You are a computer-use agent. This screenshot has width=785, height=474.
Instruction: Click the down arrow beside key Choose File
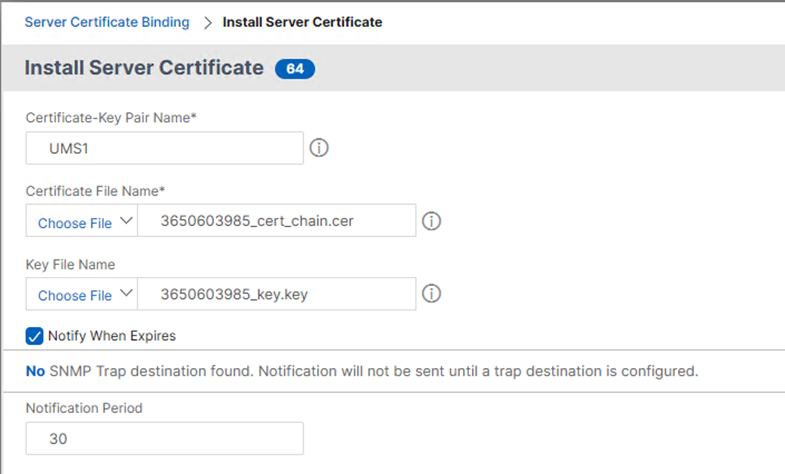pyautogui.click(x=125, y=294)
